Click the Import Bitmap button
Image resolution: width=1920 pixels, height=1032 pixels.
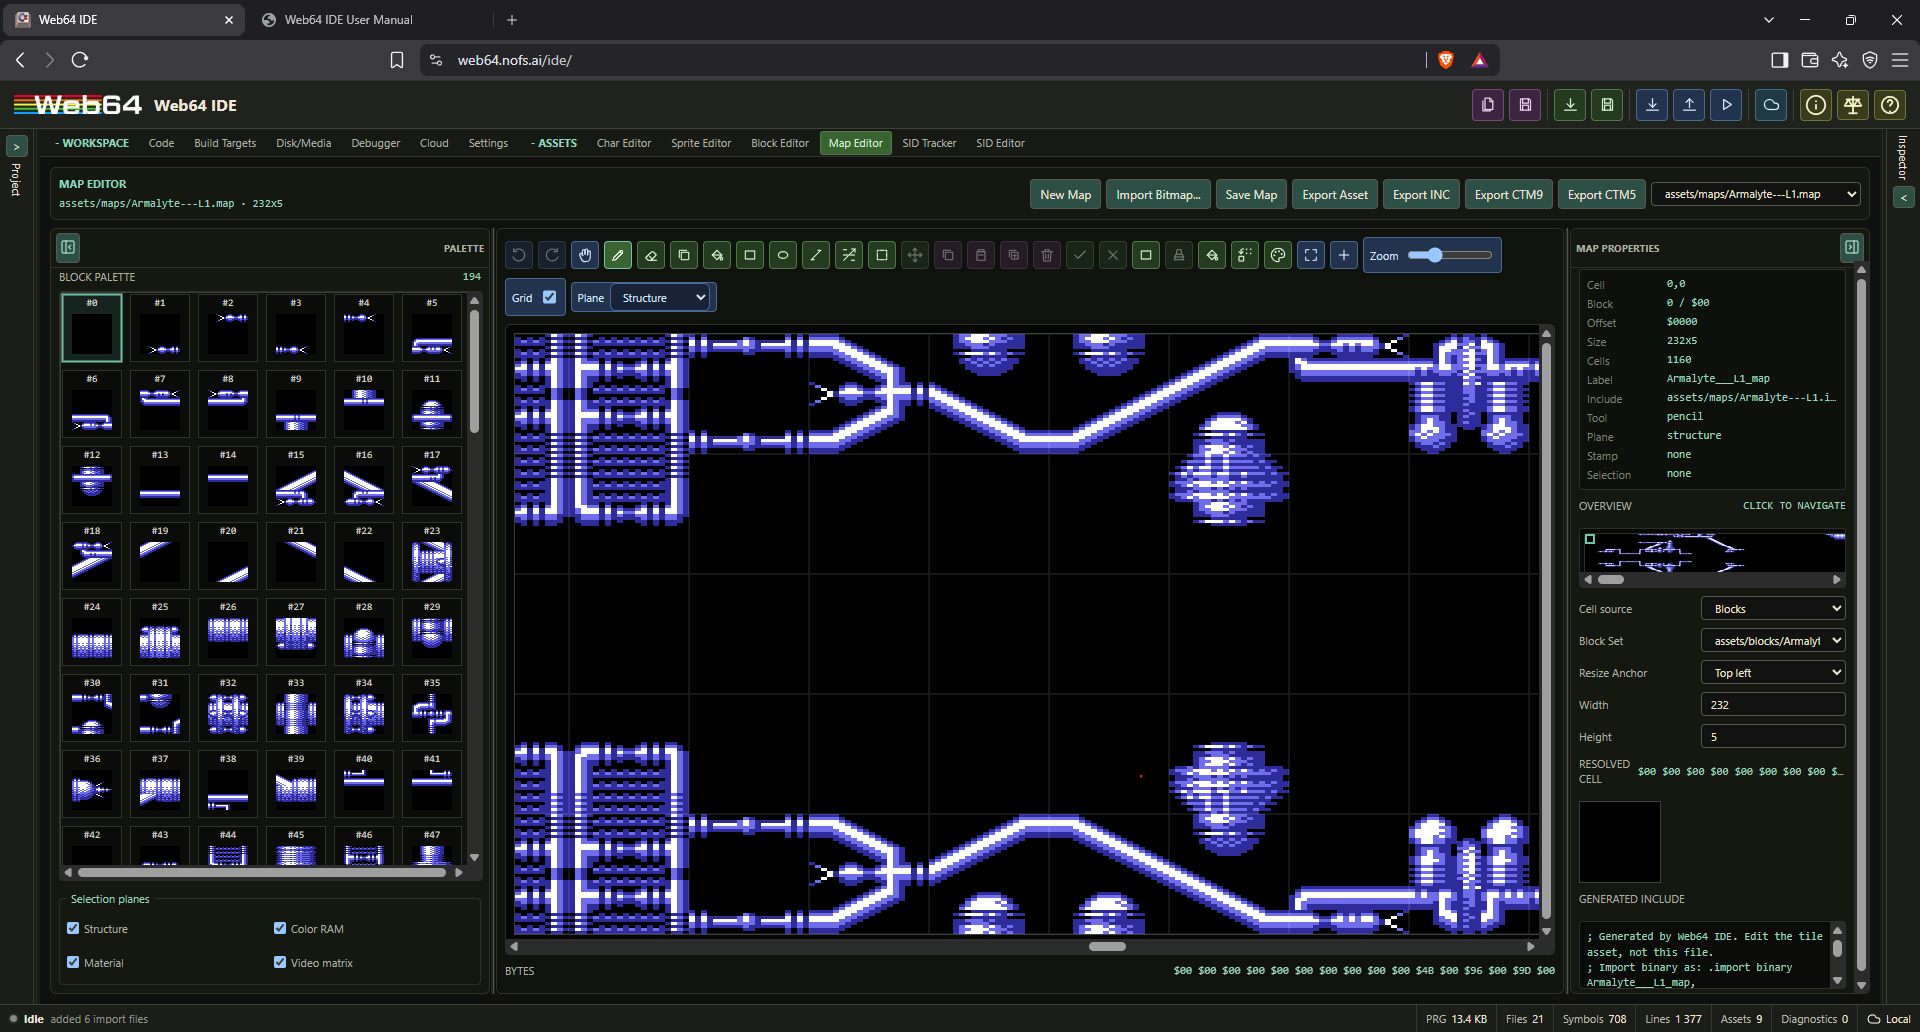(1158, 194)
